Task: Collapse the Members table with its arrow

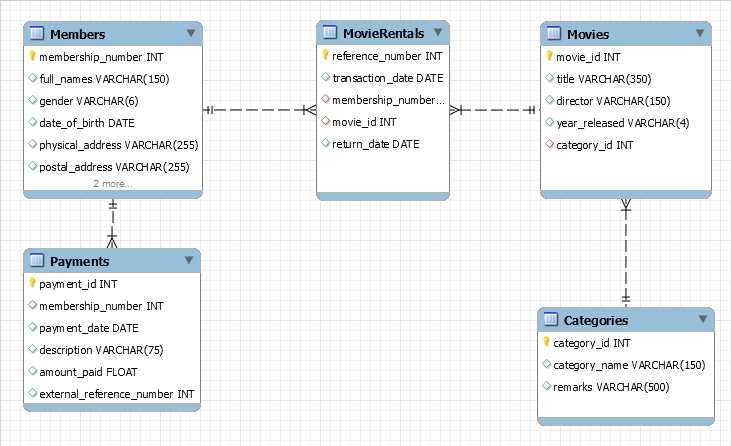Action: [190, 34]
